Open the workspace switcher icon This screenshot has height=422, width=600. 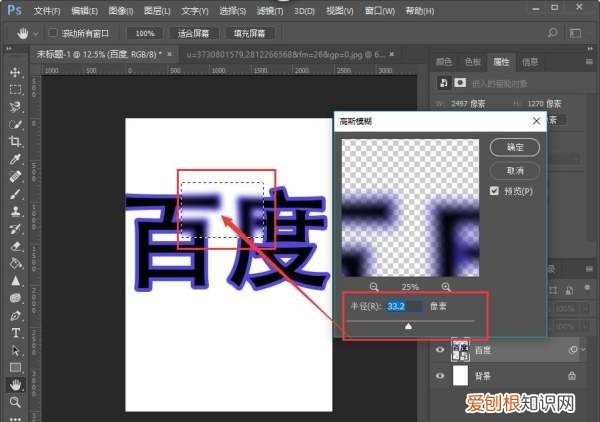[575, 33]
